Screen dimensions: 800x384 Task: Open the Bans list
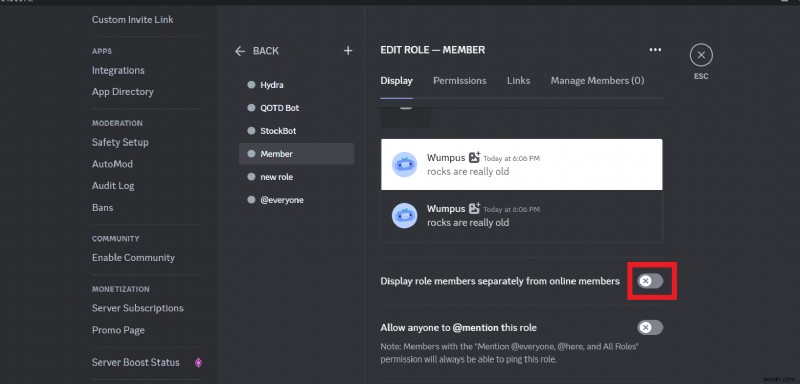103,208
